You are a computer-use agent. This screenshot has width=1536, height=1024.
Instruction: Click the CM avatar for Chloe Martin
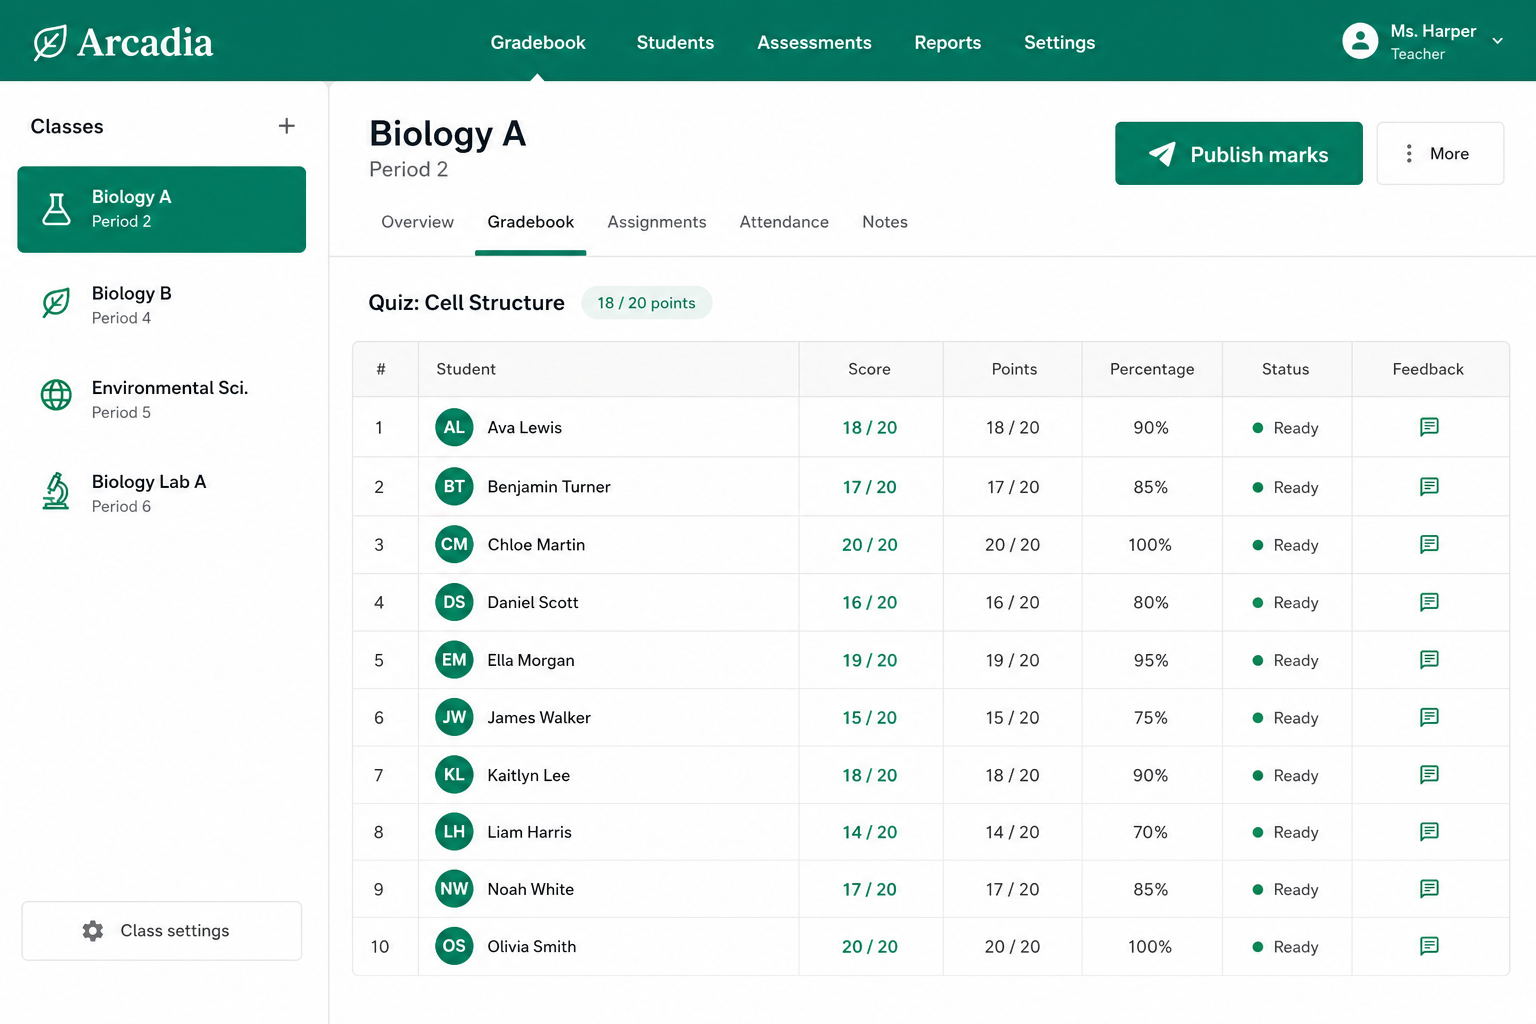[454, 544]
